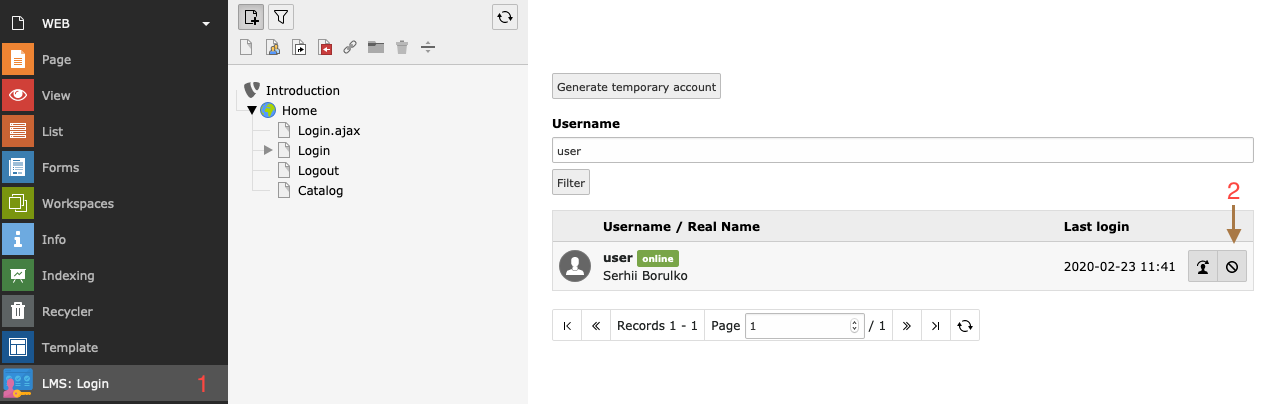Open the List module
This screenshot has height=404, width=1264.
click(114, 132)
